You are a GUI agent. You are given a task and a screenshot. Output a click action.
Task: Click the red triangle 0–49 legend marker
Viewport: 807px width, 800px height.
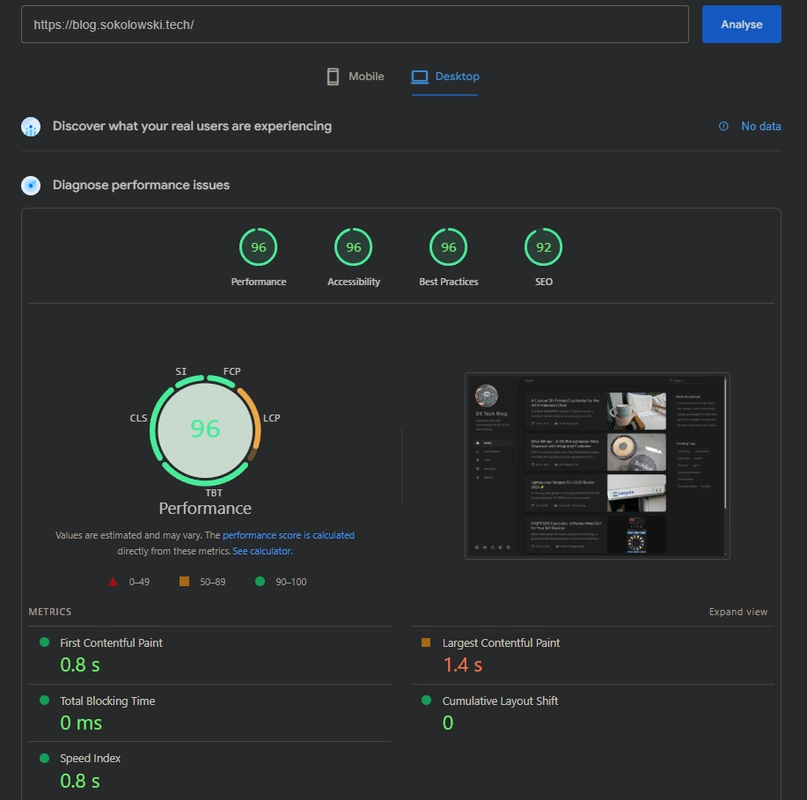pyautogui.click(x=111, y=580)
